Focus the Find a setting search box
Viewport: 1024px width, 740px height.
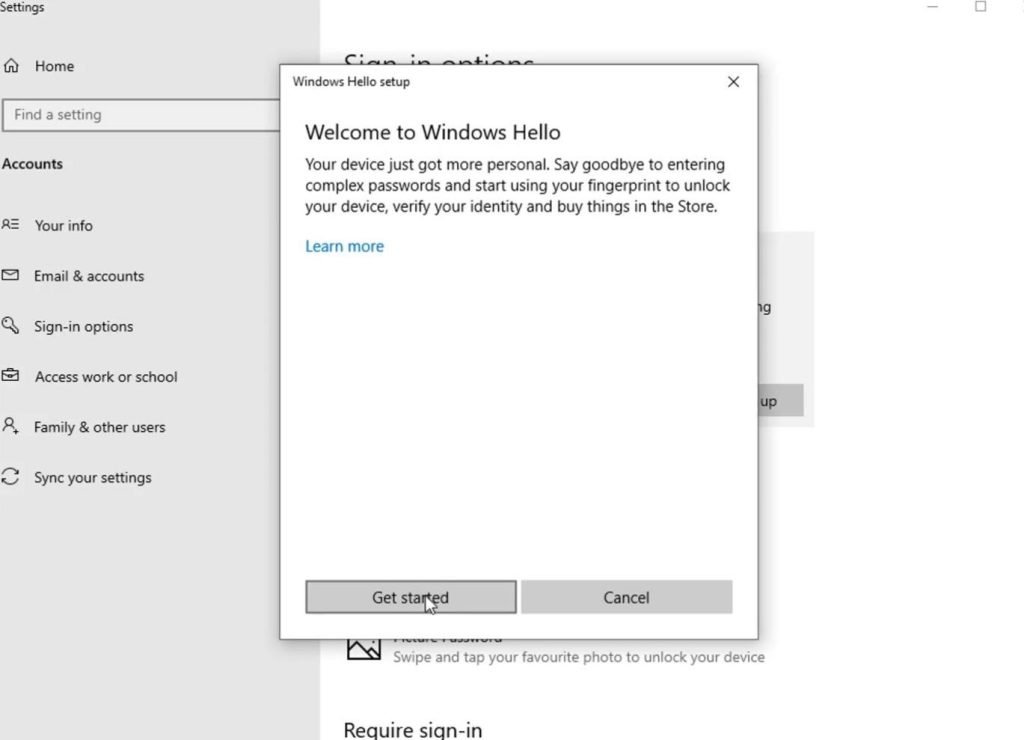141,115
